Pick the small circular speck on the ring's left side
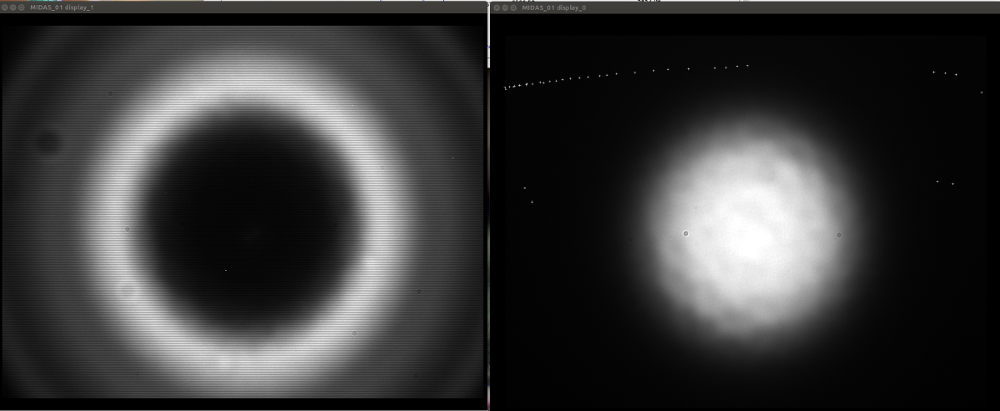This screenshot has height=411, width=1000. coord(127,229)
